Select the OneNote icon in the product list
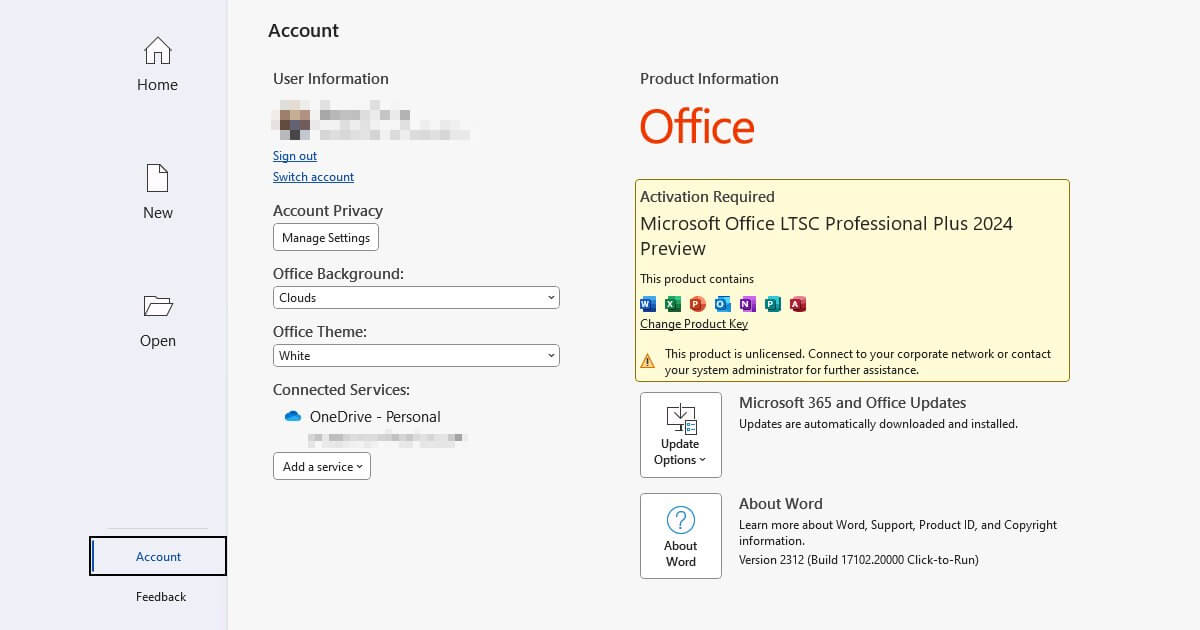 pyautogui.click(x=748, y=303)
